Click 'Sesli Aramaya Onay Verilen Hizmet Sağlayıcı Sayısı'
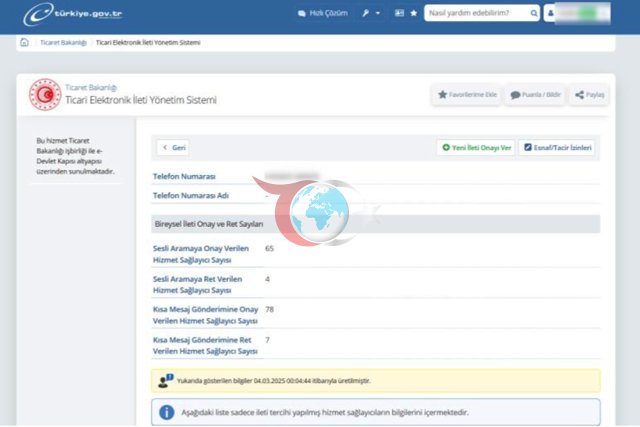Screen dimensions: 640x427 point(200,254)
